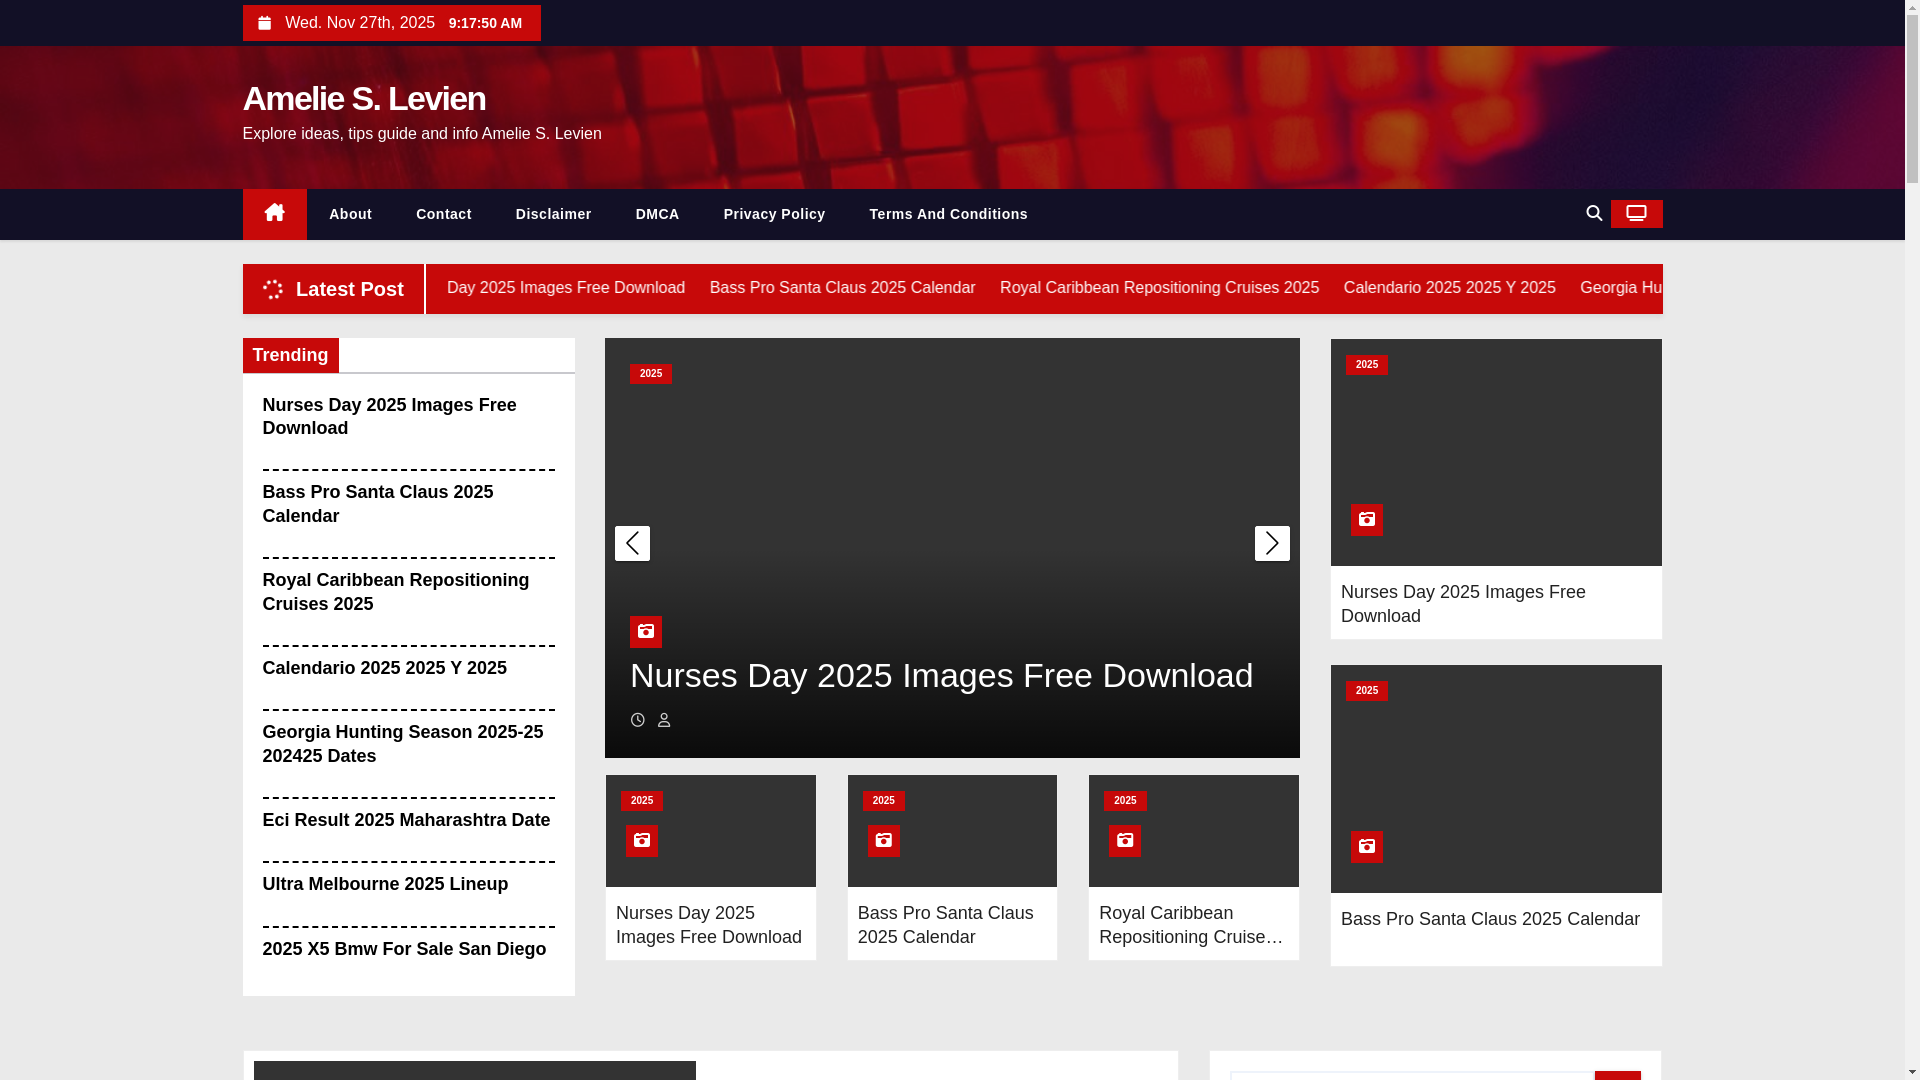Click 2025 tag on right Bass Pro card
Image resolution: width=1920 pixels, height=1080 pixels.
(1367, 691)
